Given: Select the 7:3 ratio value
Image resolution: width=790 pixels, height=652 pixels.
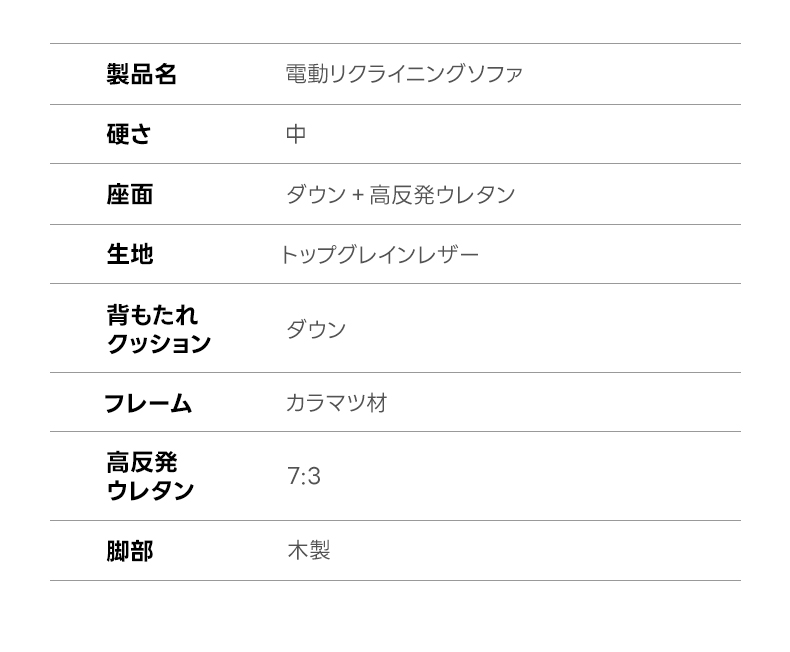Looking at the screenshot, I should pyautogui.click(x=304, y=476).
